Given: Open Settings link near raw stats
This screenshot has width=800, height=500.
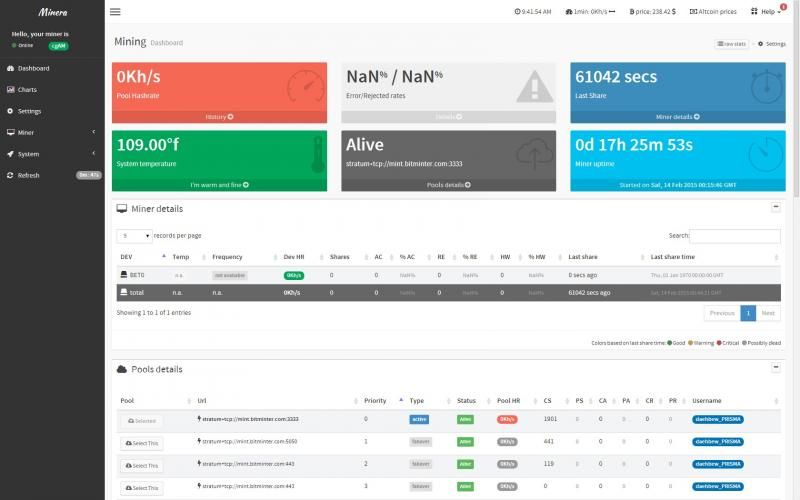Looking at the screenshot, I should coord(772,44).
